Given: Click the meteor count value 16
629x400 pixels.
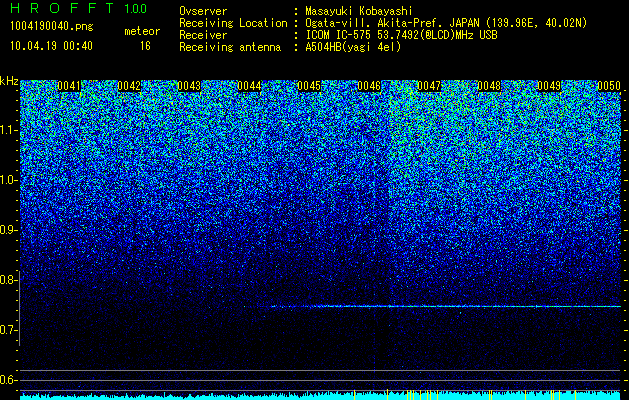Looking at the screenshot, I should tap(145, 46).
